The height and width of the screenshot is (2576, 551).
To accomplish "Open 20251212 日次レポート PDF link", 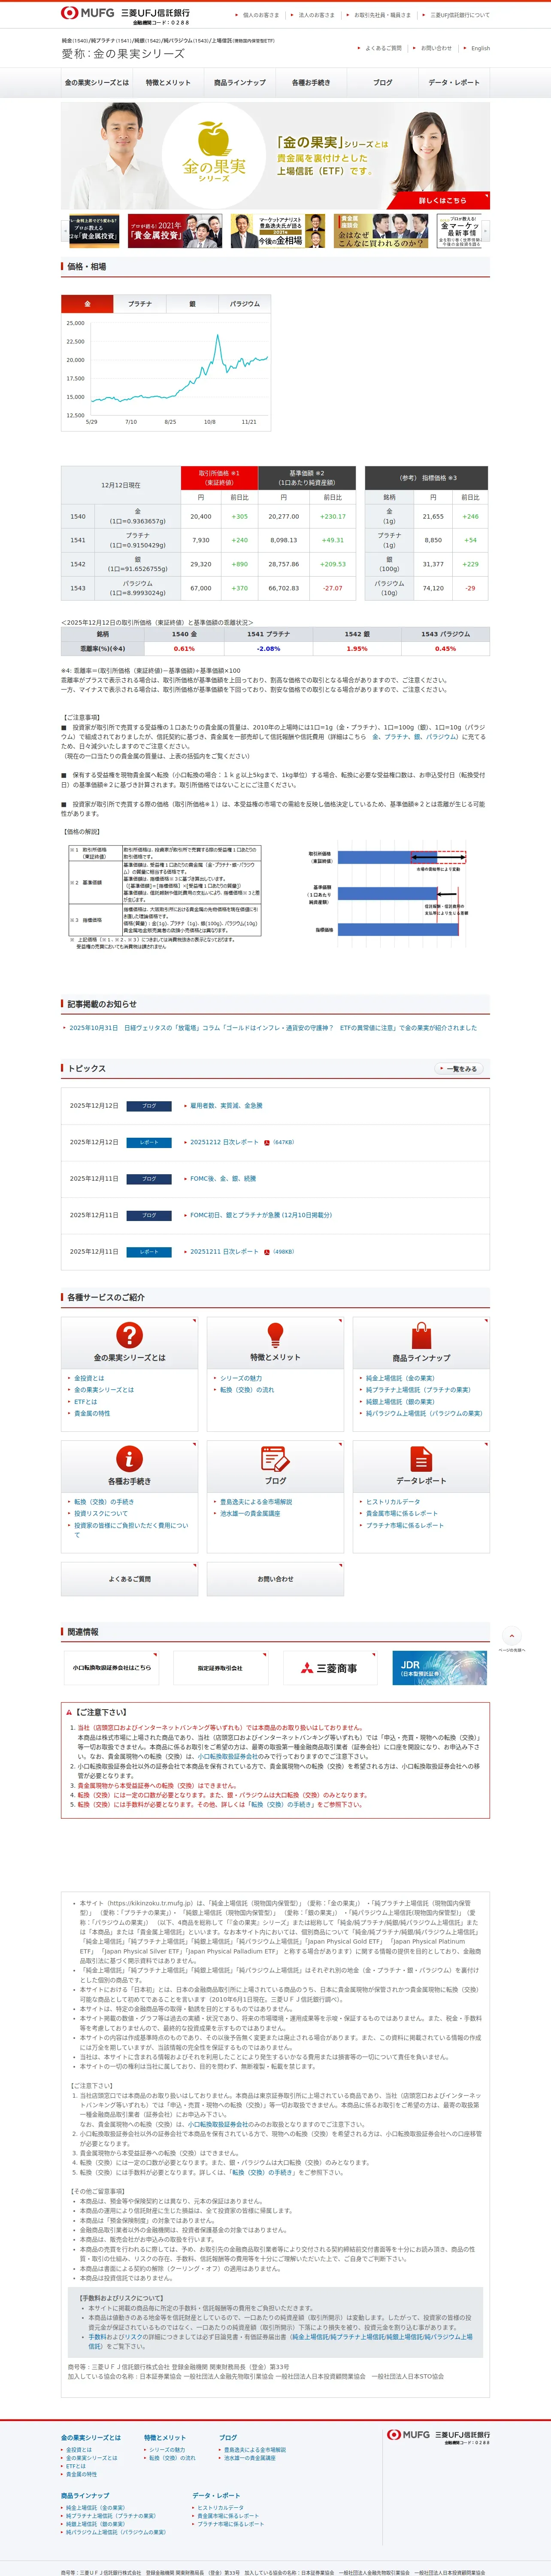I will click(x=224, y=1142).
